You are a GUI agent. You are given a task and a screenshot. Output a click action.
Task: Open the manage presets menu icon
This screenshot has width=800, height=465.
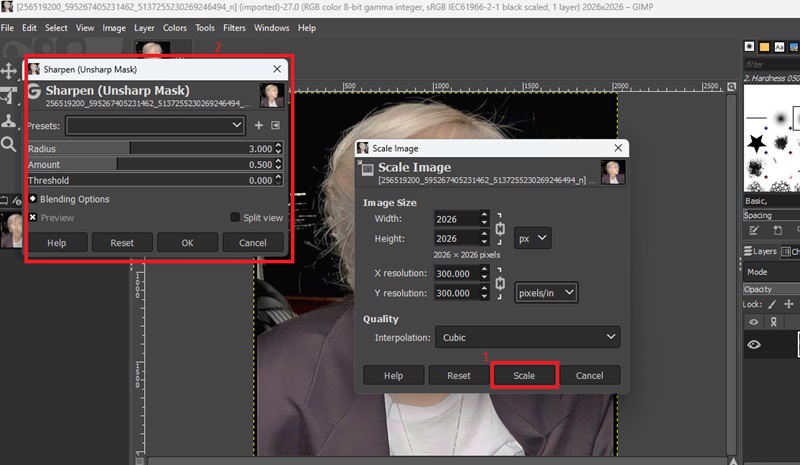[275, 126]
